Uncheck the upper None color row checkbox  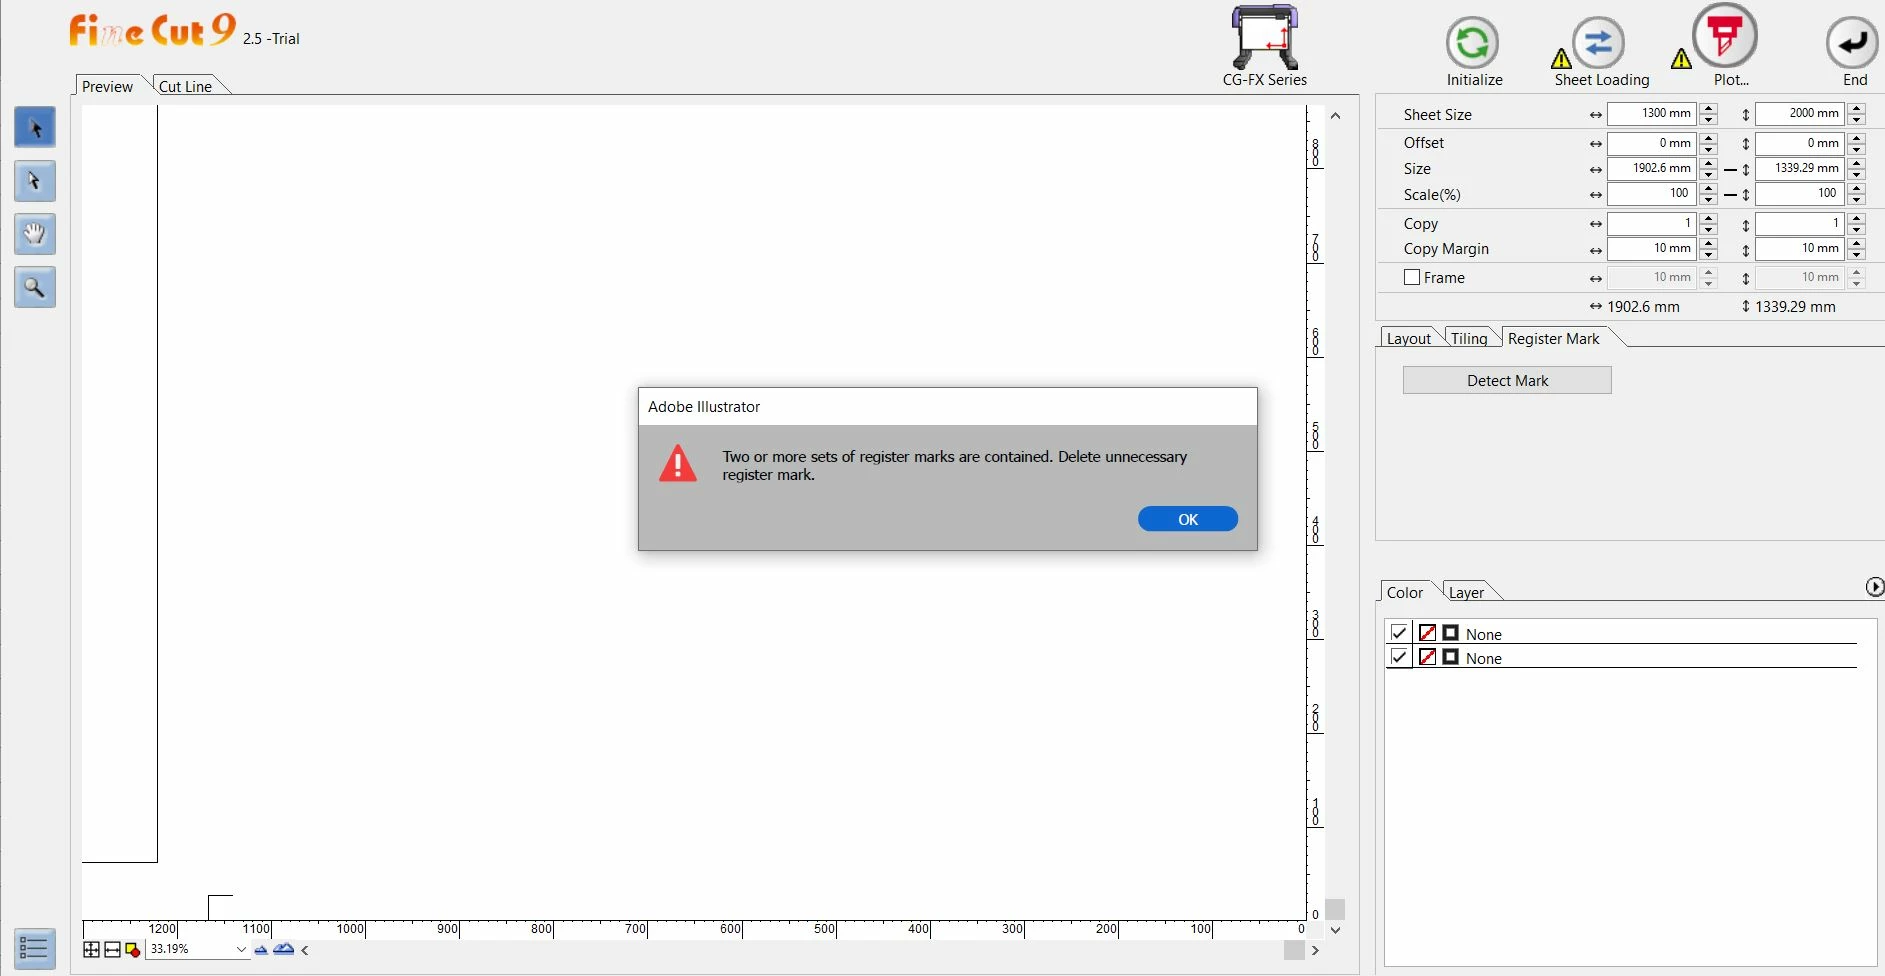pyautogui.click(x=1399, y=632)
